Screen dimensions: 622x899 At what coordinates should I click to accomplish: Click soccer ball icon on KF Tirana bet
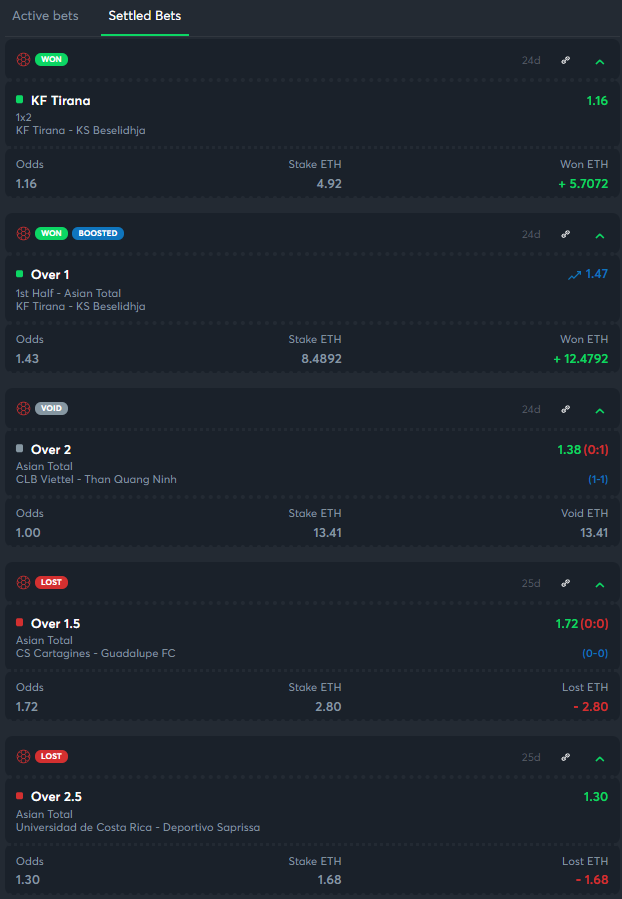pos(23,59)
